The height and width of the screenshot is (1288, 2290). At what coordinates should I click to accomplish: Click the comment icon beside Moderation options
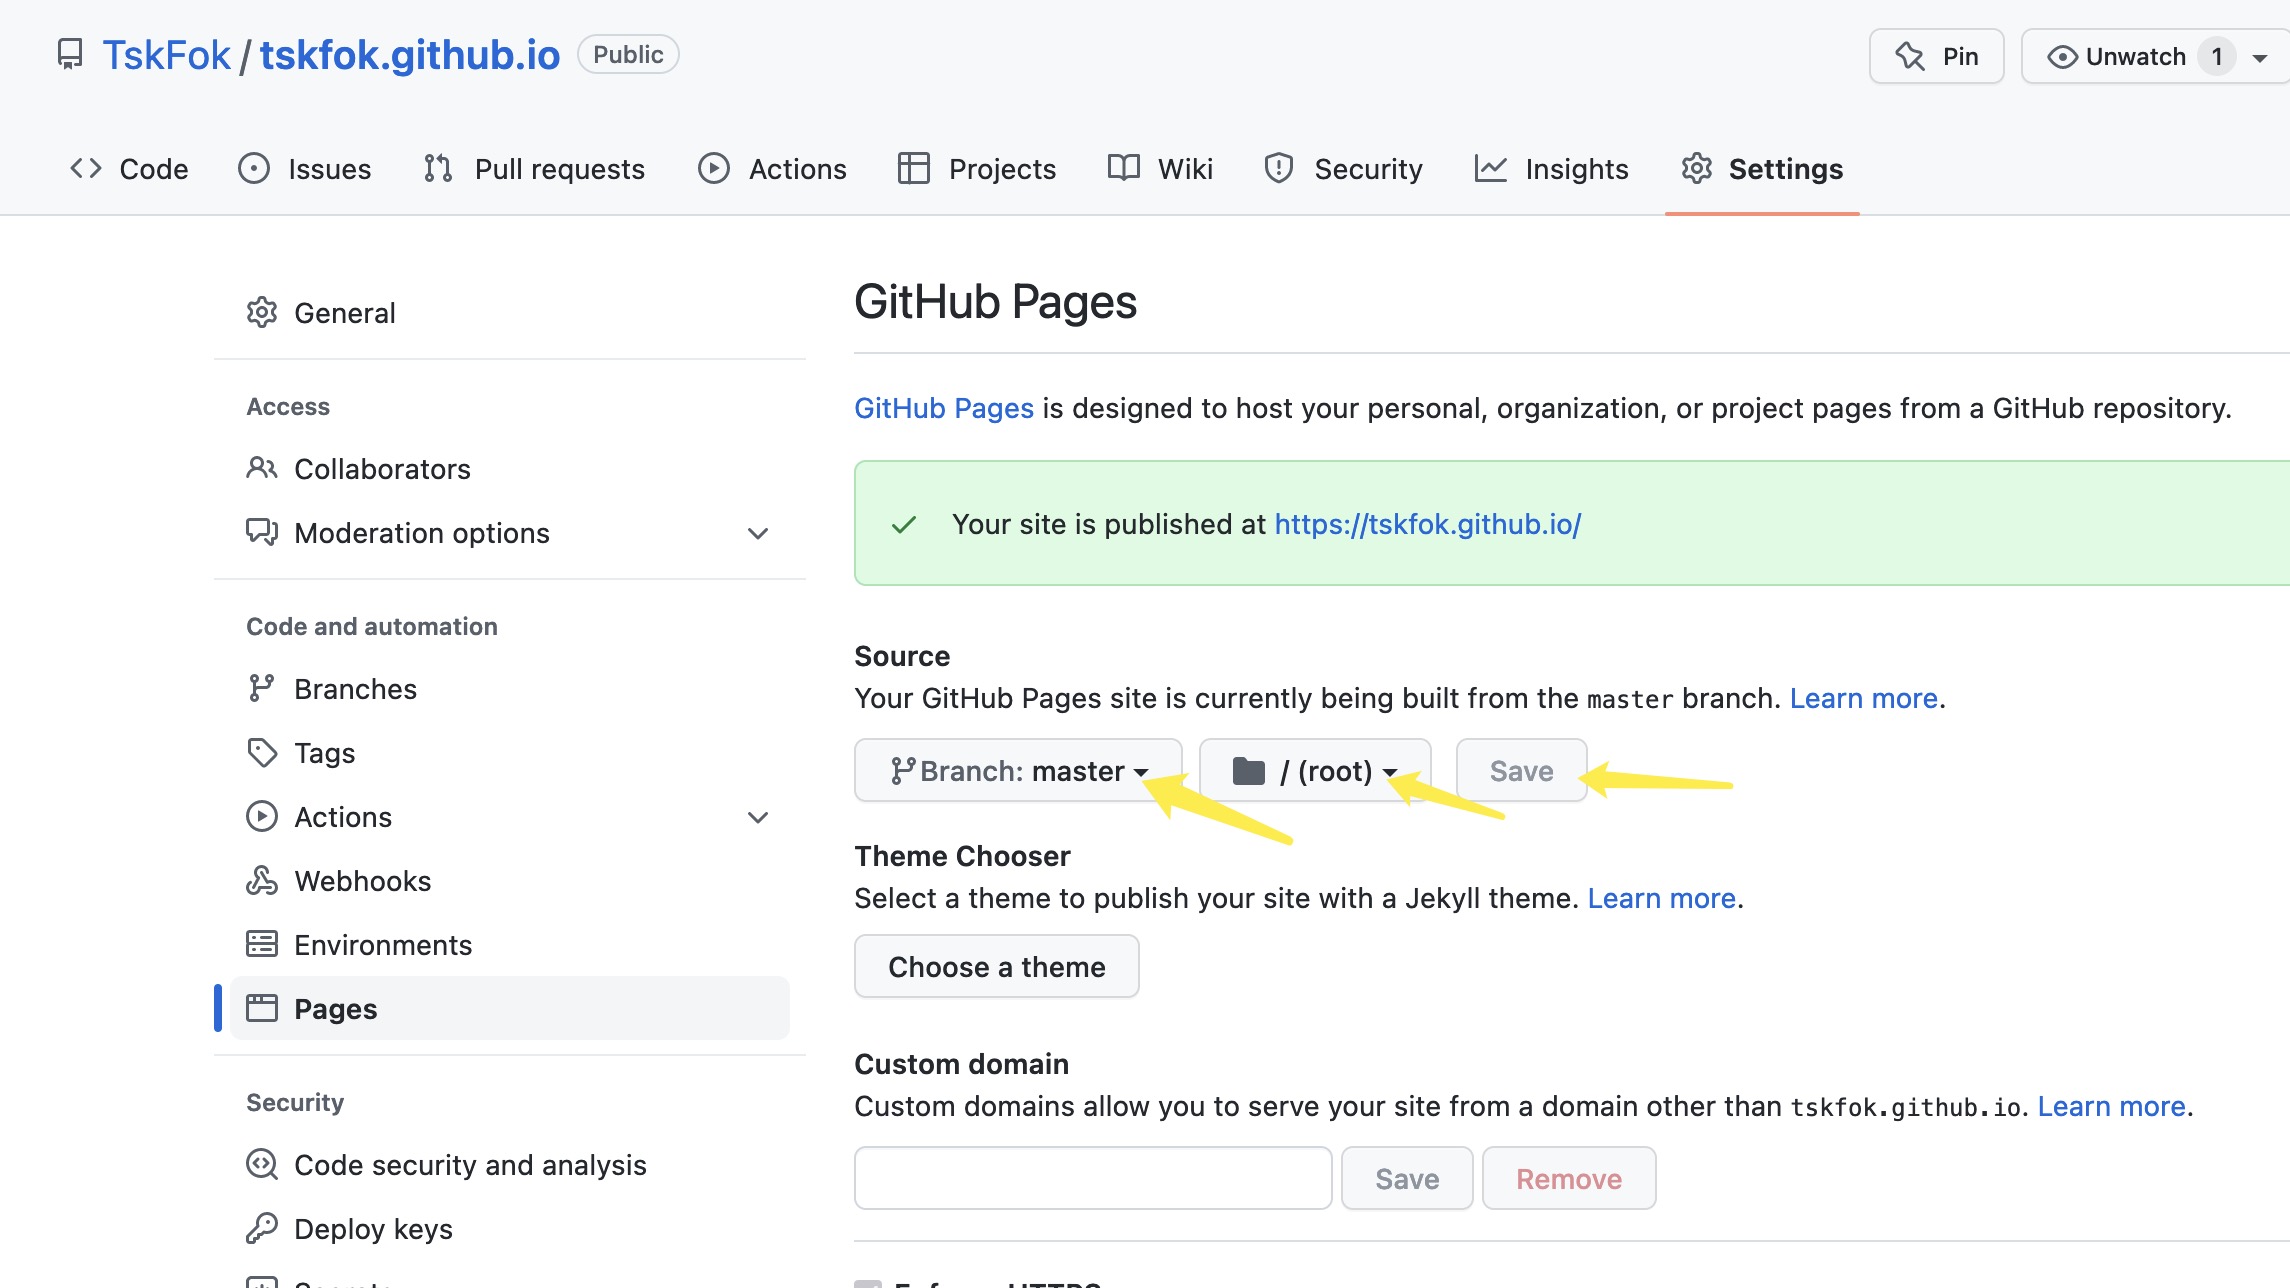[262, 532]
